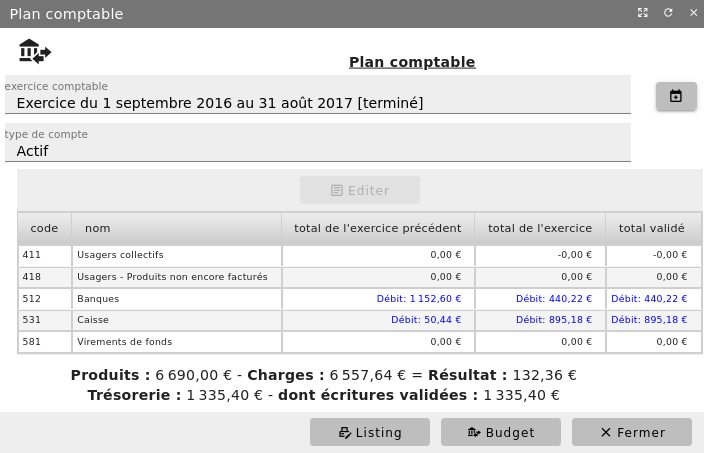
Task: Click the Editer button
Action: click(360, 190)
